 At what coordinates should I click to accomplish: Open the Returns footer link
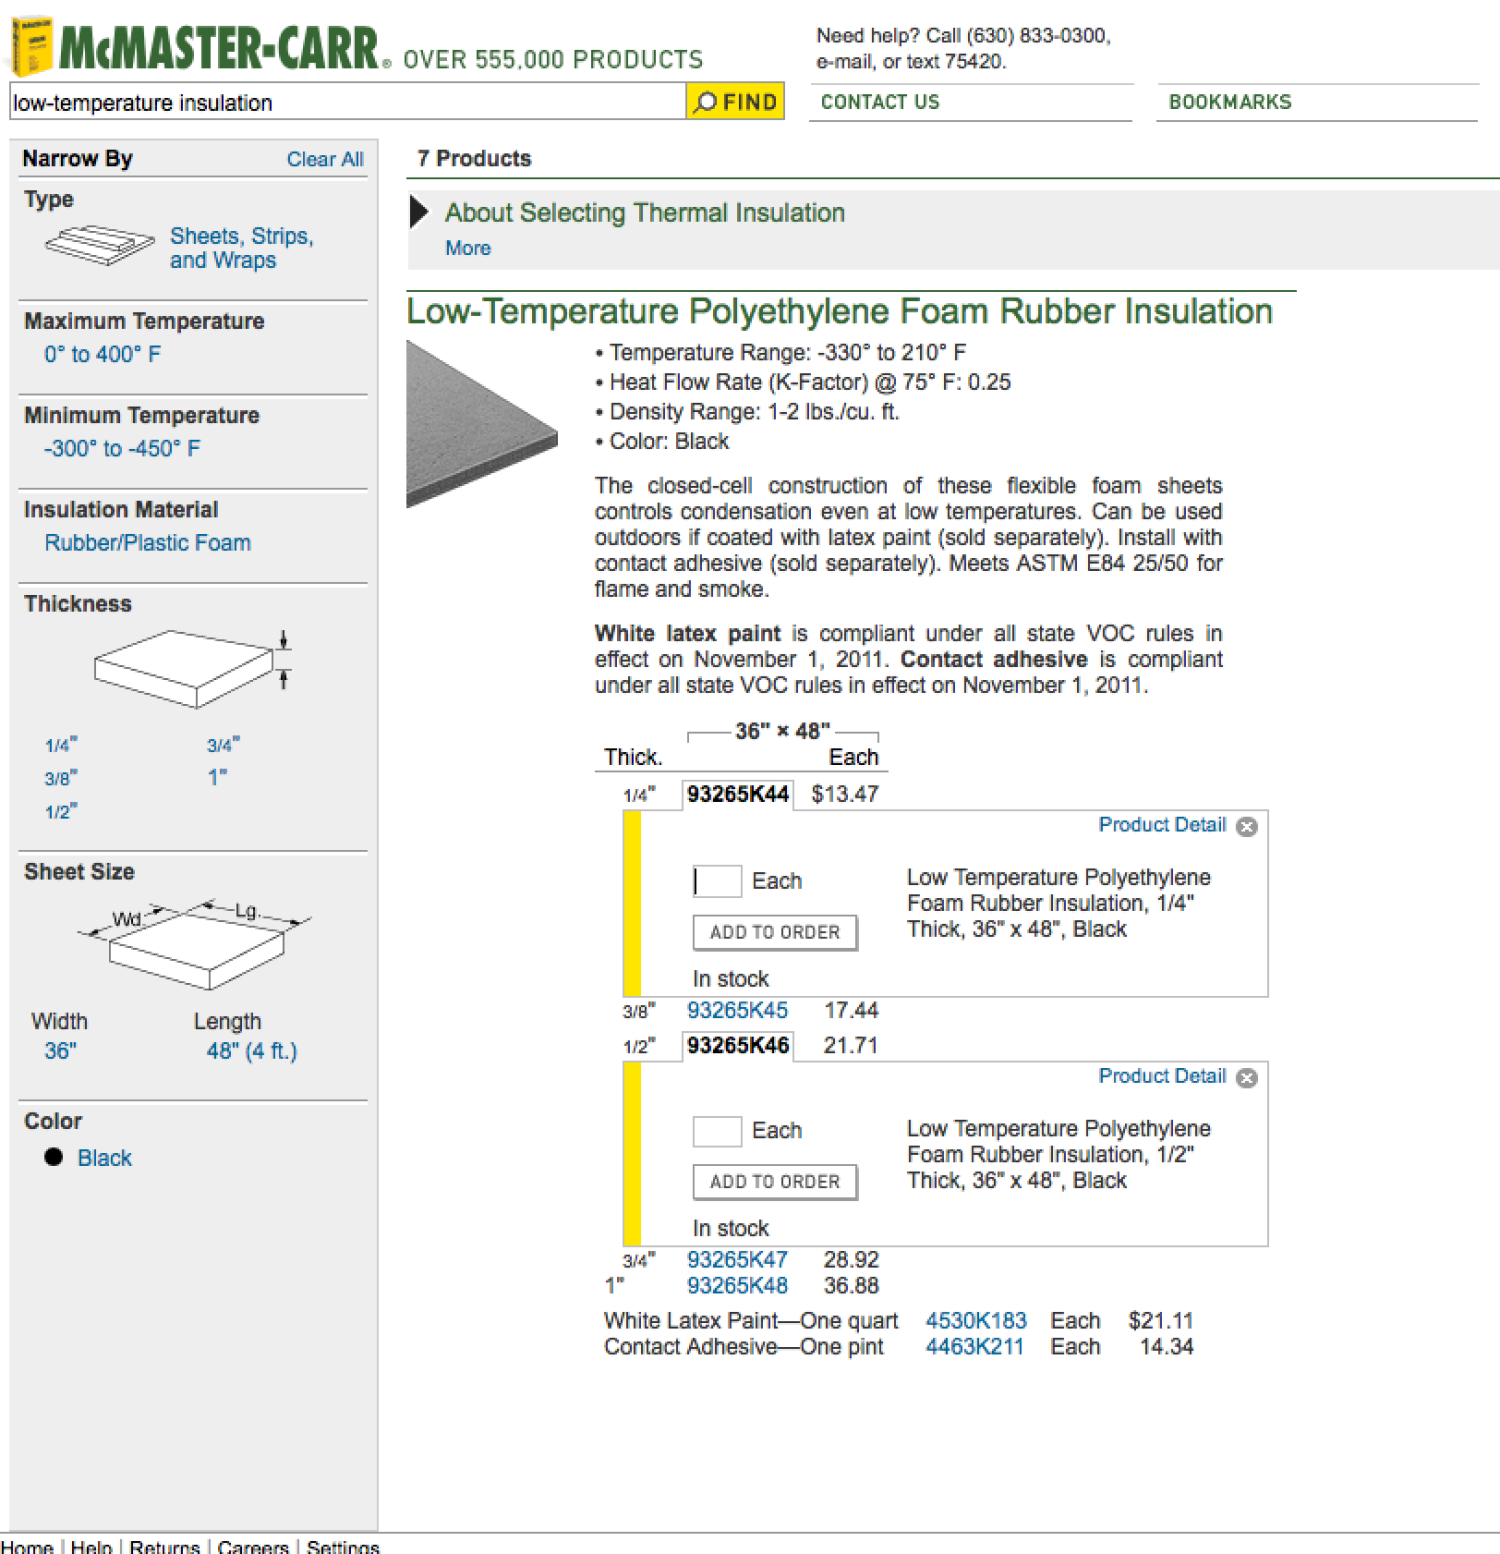click(x=165, y=1546)
